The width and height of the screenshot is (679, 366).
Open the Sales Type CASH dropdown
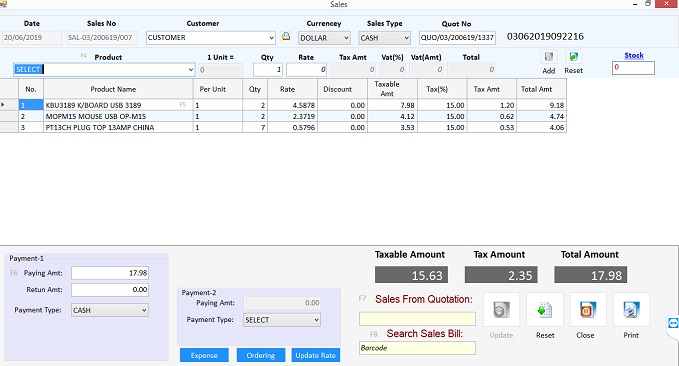pos(406,38)
